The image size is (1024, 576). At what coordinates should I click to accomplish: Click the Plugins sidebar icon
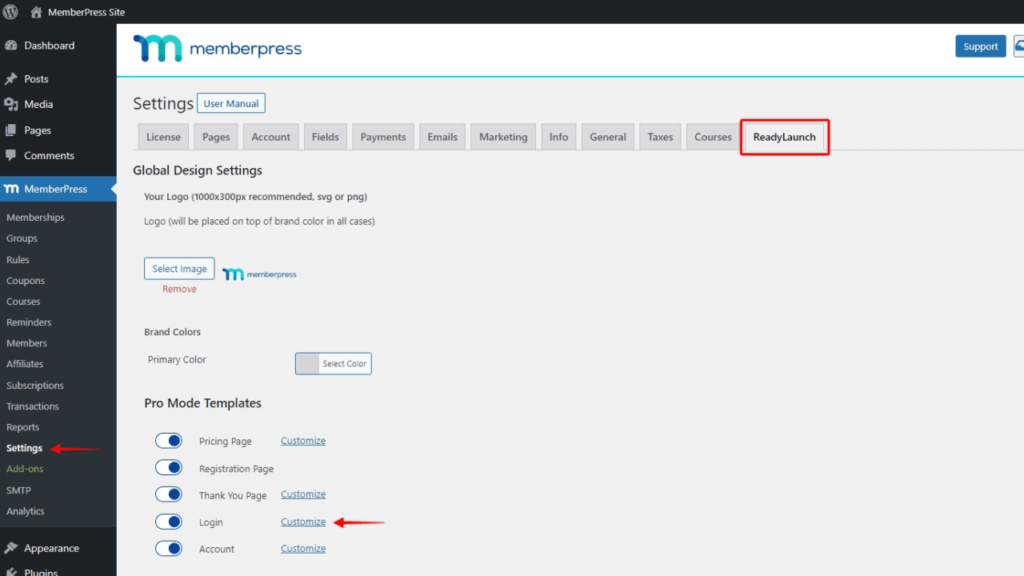pos(12,572)
